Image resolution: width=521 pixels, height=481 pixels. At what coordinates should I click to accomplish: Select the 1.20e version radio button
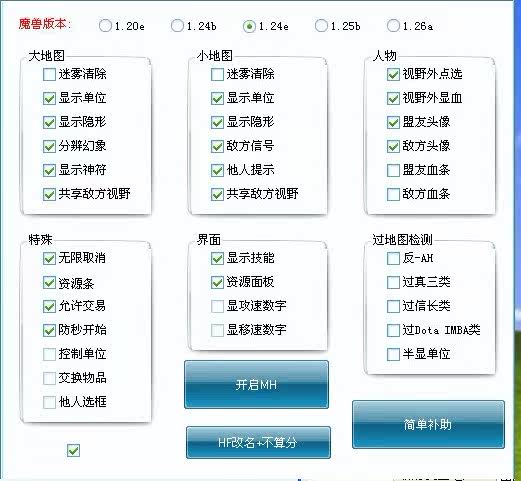(x=105, y=26)
